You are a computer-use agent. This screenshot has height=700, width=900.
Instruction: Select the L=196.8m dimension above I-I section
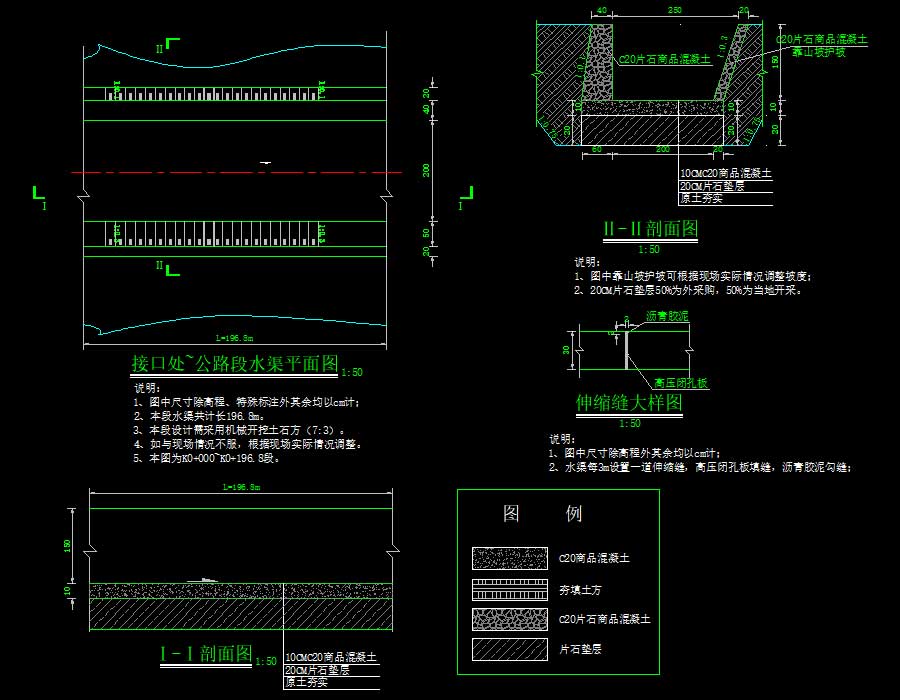click(238, 487)
